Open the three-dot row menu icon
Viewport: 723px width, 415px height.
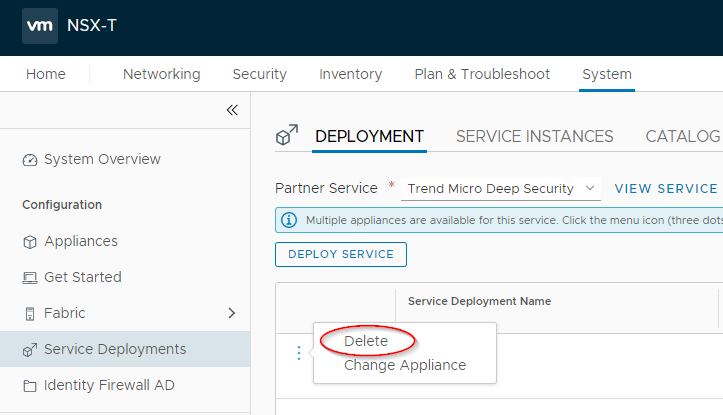[x=297, y=353]
